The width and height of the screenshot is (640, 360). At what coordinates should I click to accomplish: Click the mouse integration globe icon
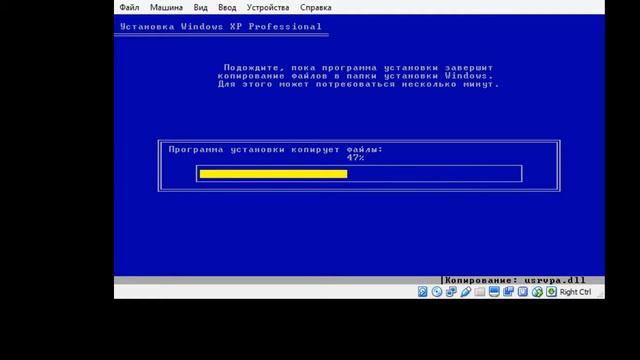point(537,292)
